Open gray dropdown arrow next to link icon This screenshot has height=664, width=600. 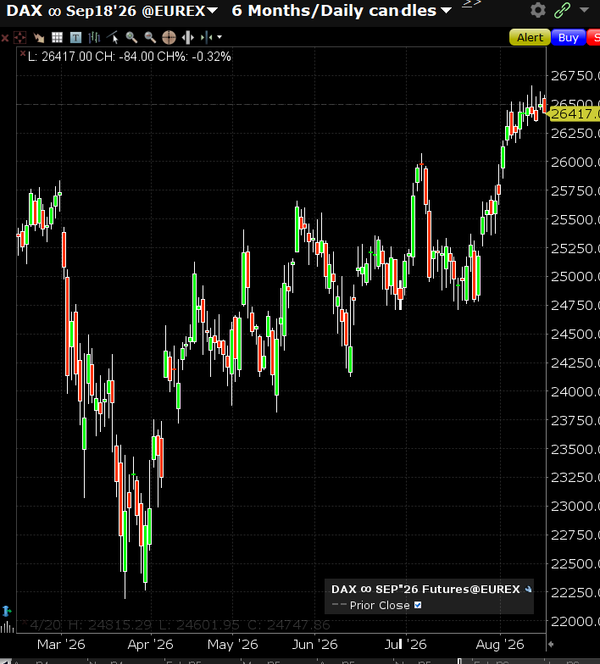pyautogui.click(x=584, y=10)
